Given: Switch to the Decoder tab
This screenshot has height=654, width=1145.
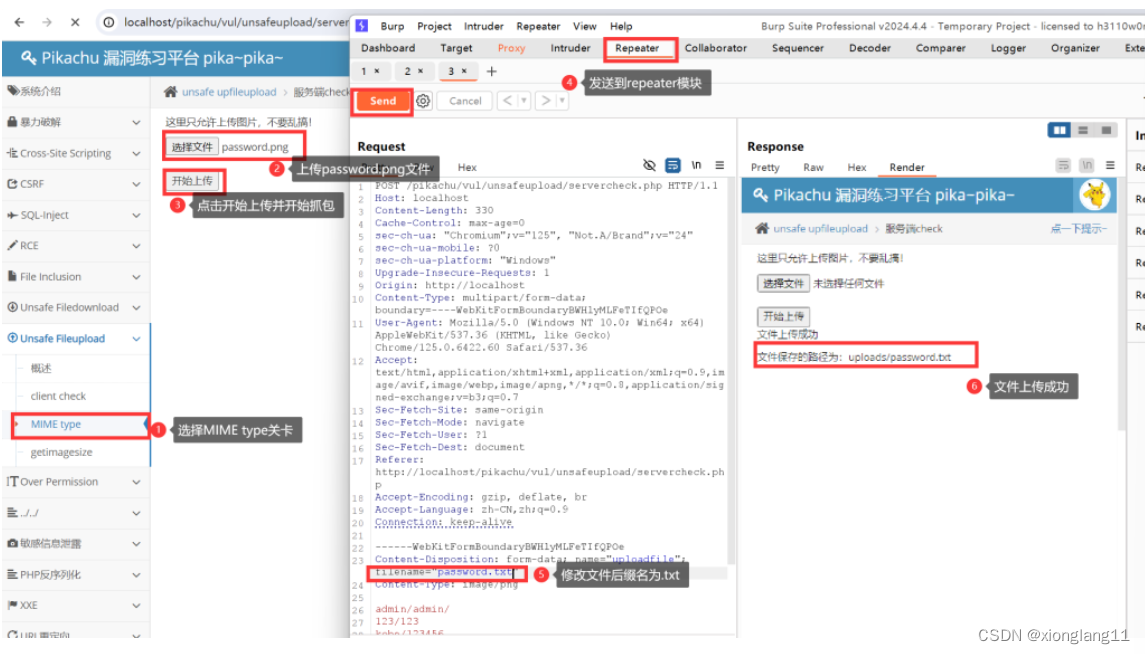Looking at the screenshot, I should point(870,47).
